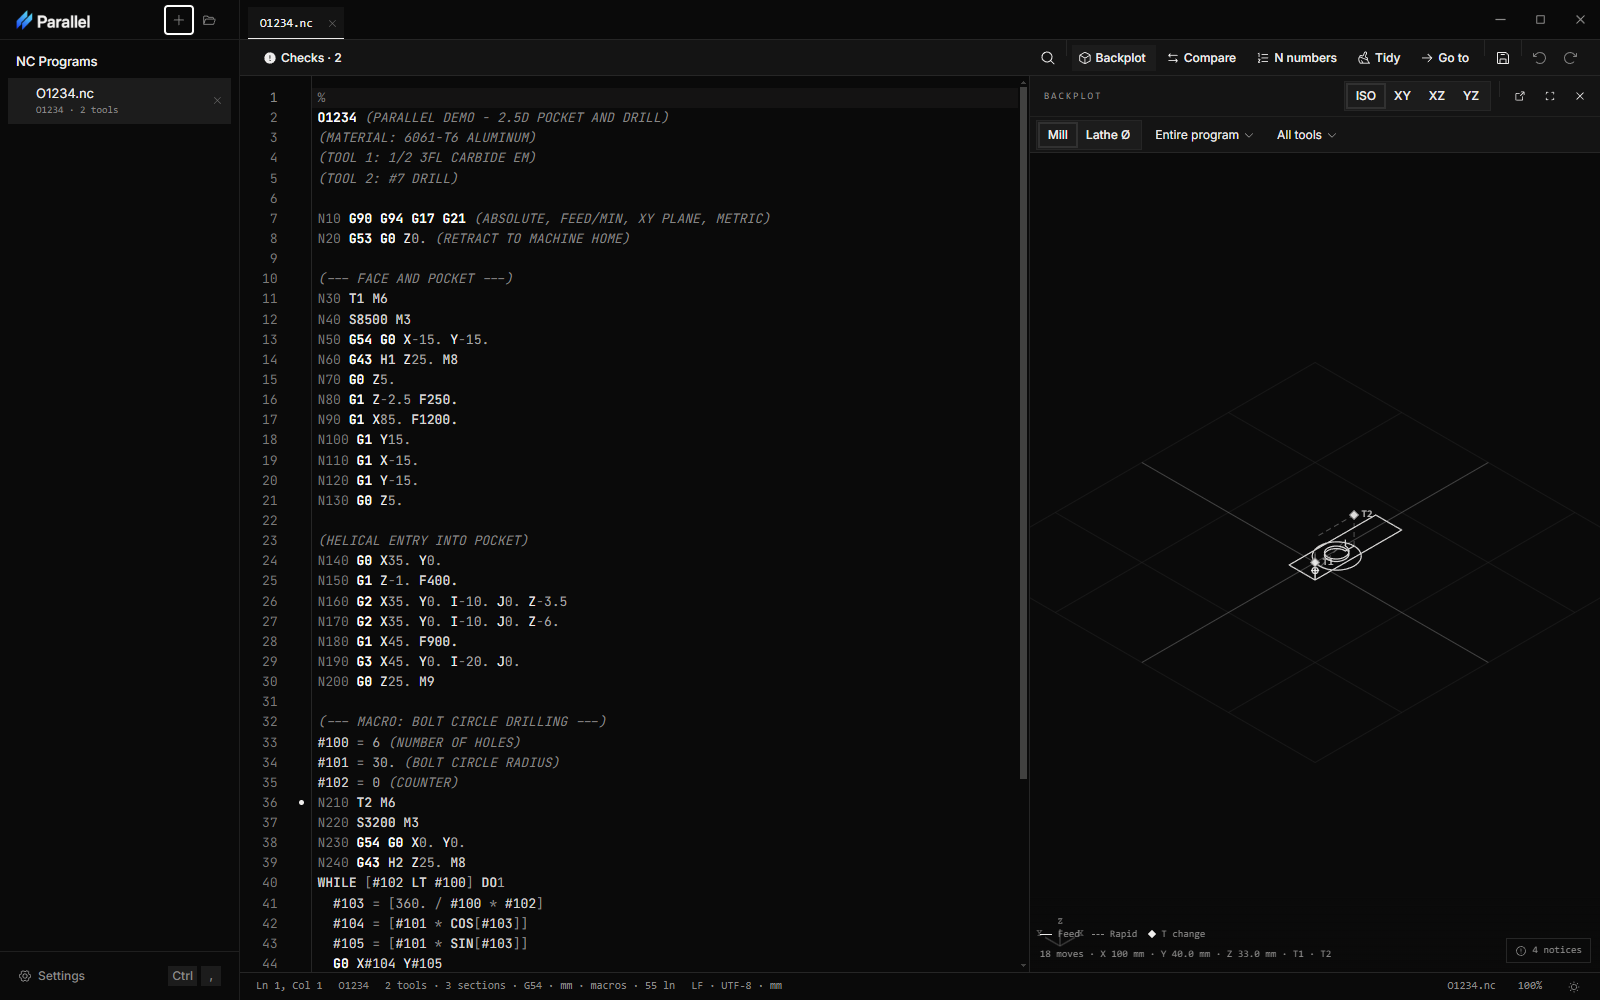
Task: Pop out the backplot into a new window
Action: [x=1520, y=96]
